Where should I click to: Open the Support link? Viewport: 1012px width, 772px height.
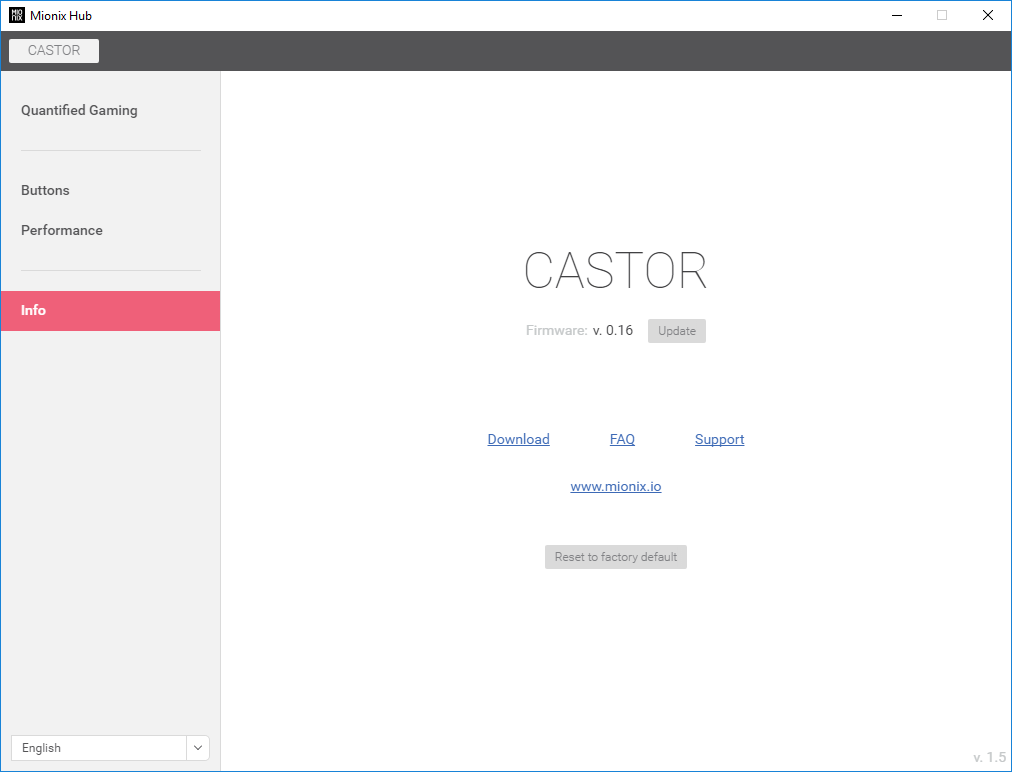pos(720,440)
